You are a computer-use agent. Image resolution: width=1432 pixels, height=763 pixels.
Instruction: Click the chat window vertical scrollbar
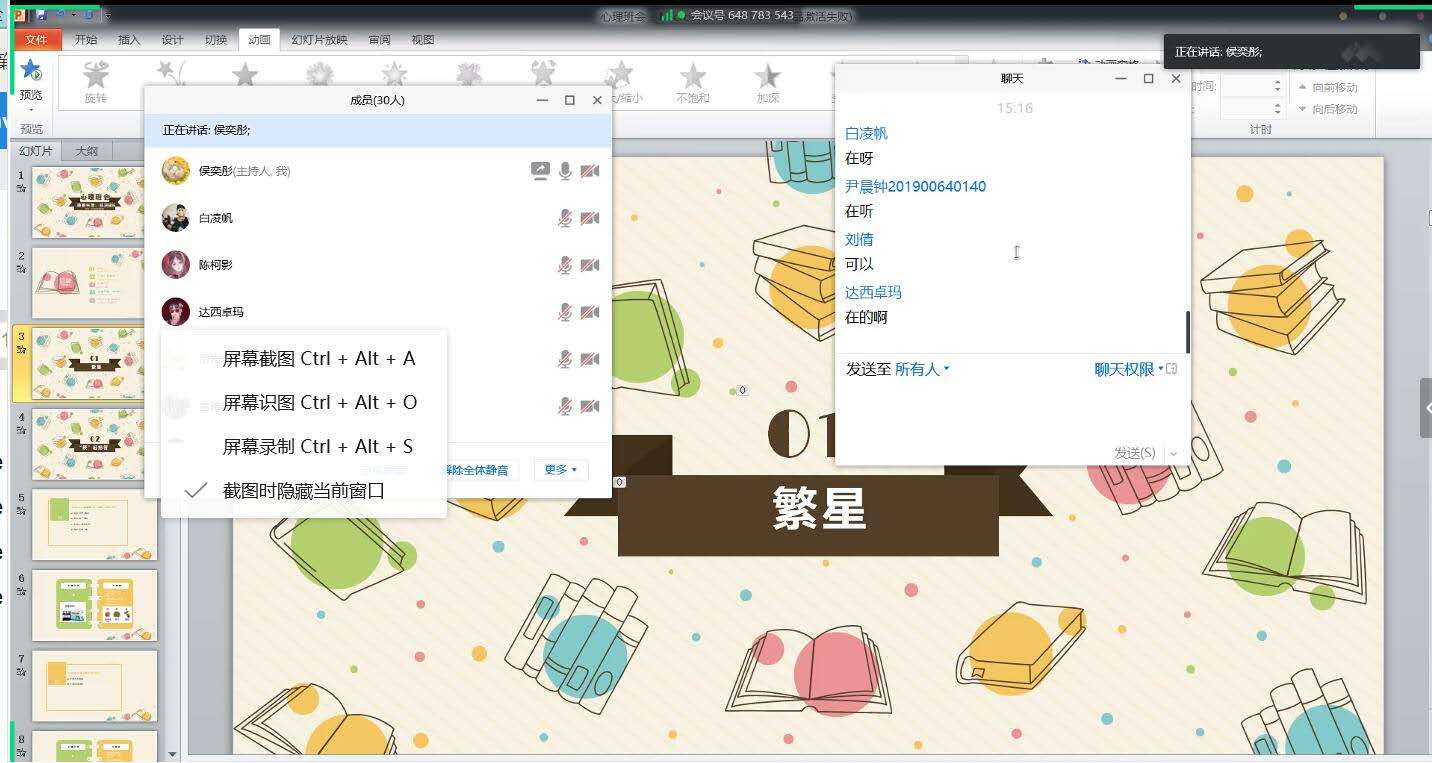tap(1187, 331)
